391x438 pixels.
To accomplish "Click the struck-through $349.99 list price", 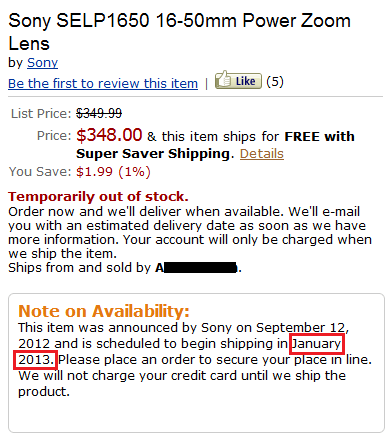I will pyautogui.click(x=99, y=114).
